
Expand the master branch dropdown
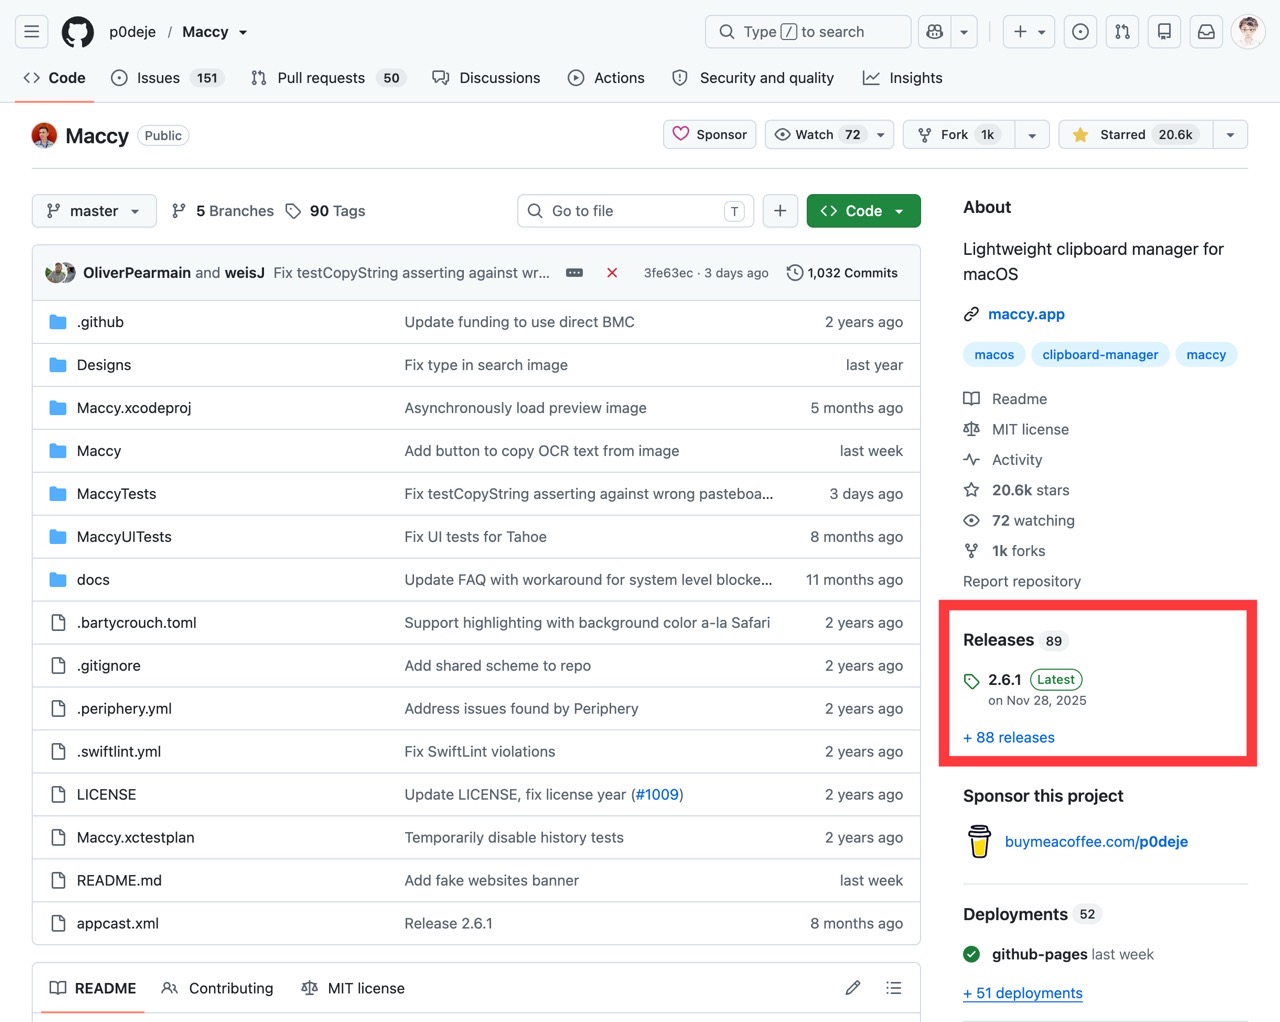pos(94,211)
